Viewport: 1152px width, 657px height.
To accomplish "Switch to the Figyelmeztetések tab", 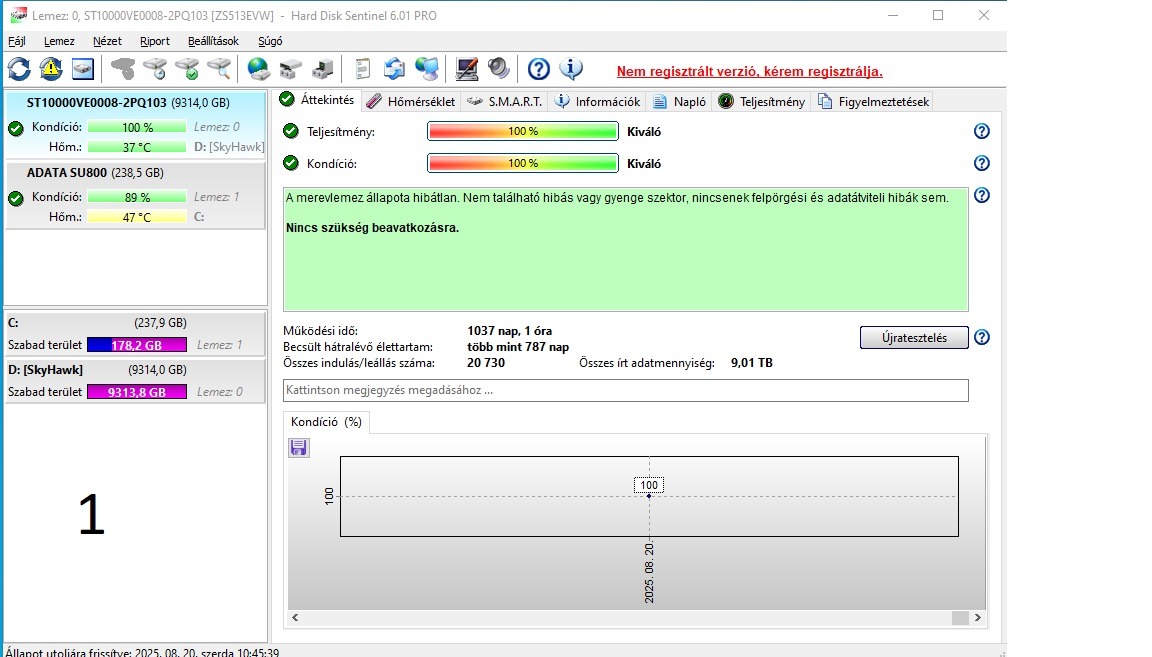I will click(x=874, y=101).
